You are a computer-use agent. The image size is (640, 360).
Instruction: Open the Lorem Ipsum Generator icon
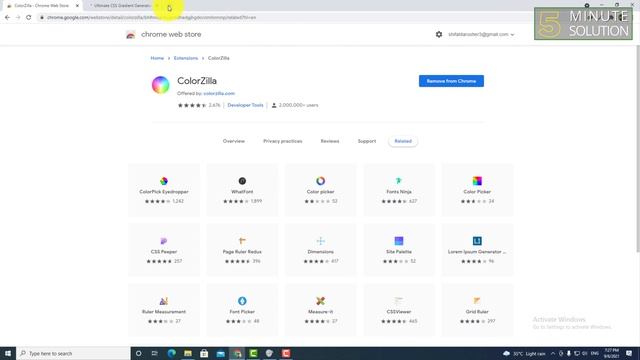click(477, 241)
